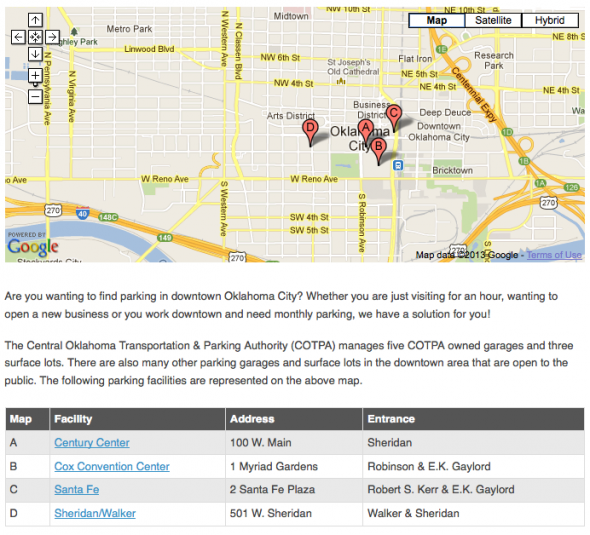Image resolution: width=590 pixels, height=535 pixels.
Task: Zoom in with the plus button
Action: pos(35,76)
